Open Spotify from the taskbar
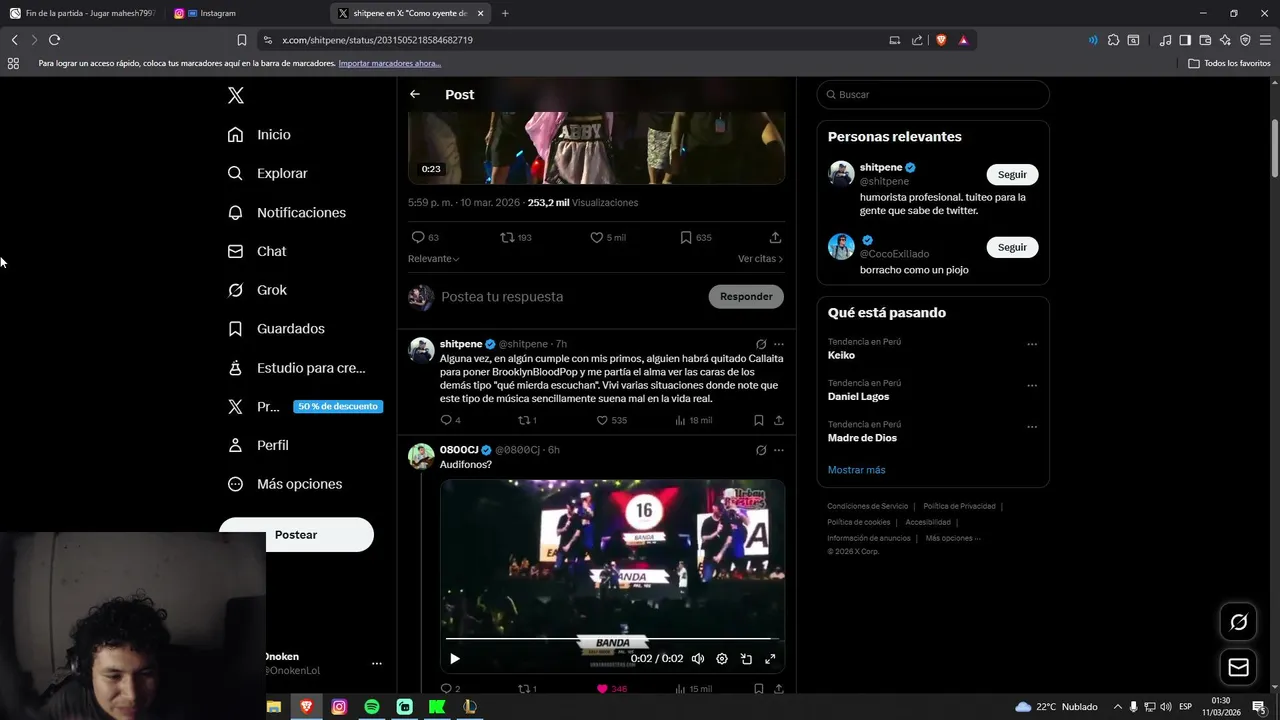The width and height of the screenshot is (1280, 720). coord(372,707)
